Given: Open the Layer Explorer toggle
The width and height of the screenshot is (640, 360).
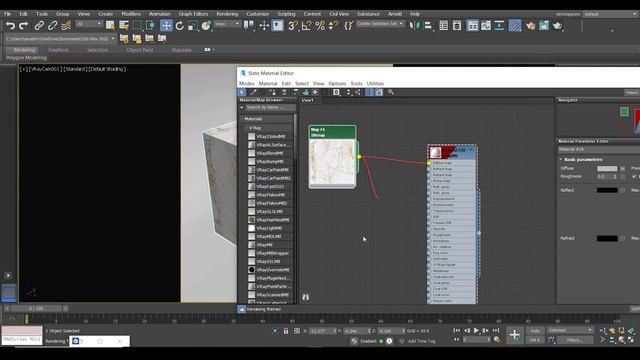Looking at the screenshot, I should [x=457, y=26].
